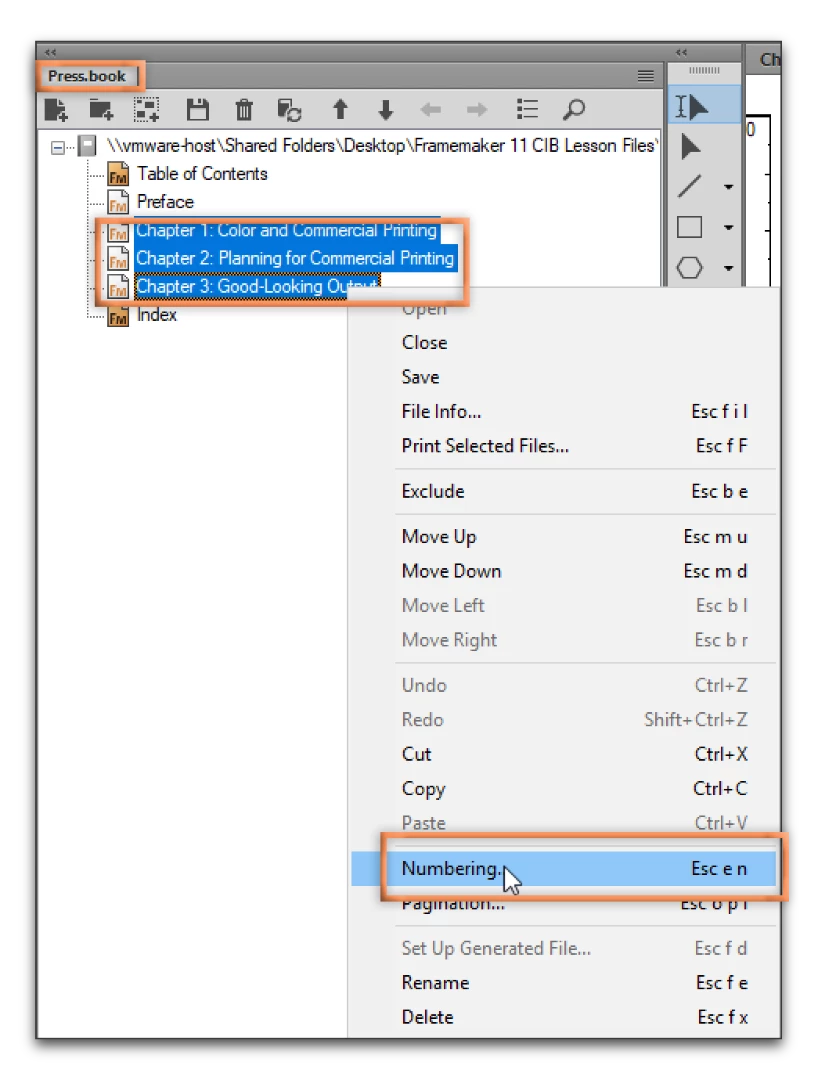Select Chapter 2: Planning for Commercial Printing
This screenshot has height=1080, width=818.
(295, 258)
